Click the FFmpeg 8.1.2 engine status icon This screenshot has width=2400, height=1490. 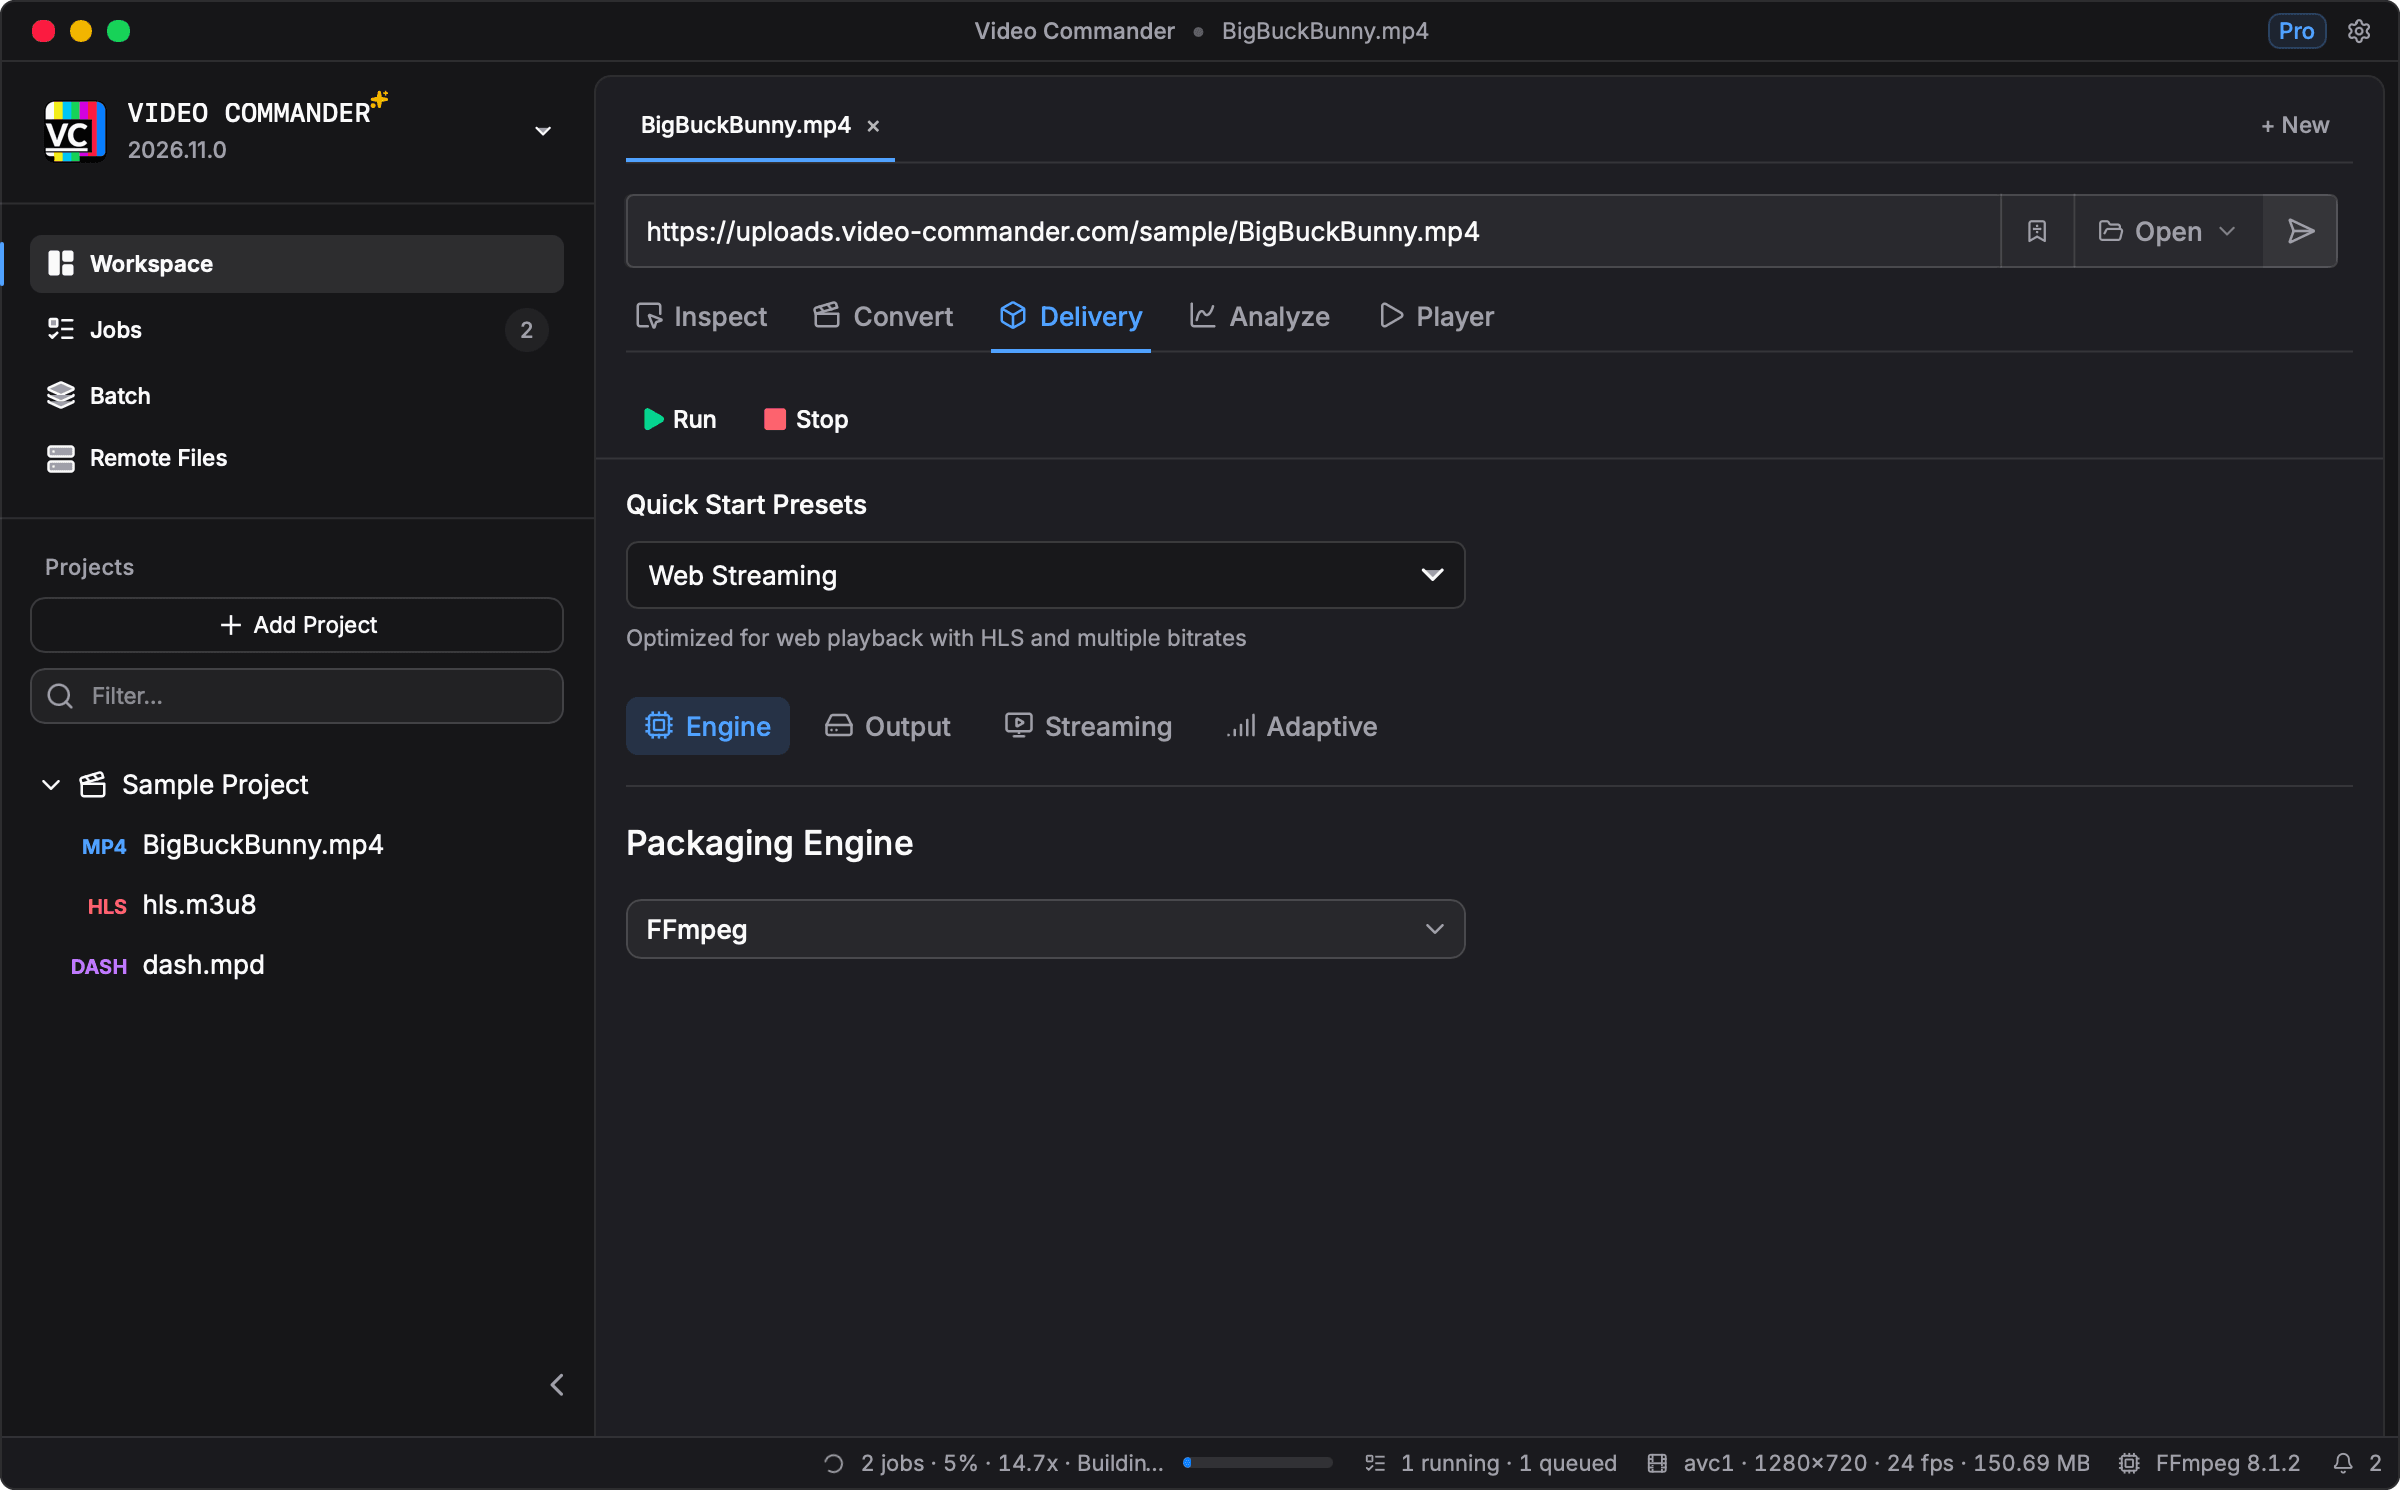(2129, 1463)
